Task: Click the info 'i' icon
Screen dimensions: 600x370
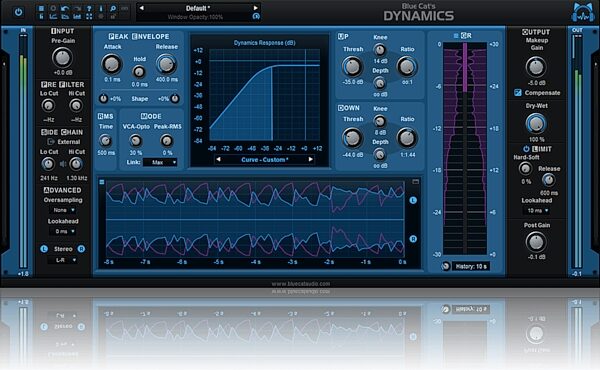Action: click(x=101, y=8)
